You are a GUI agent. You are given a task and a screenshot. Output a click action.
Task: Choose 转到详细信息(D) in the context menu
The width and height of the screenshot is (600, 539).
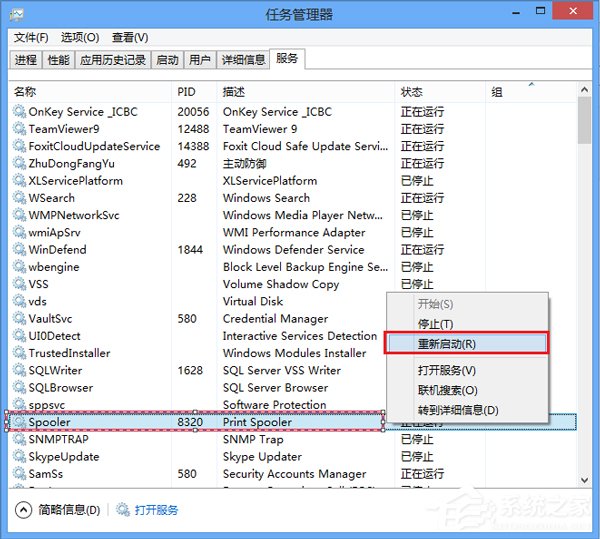[467, 410]
